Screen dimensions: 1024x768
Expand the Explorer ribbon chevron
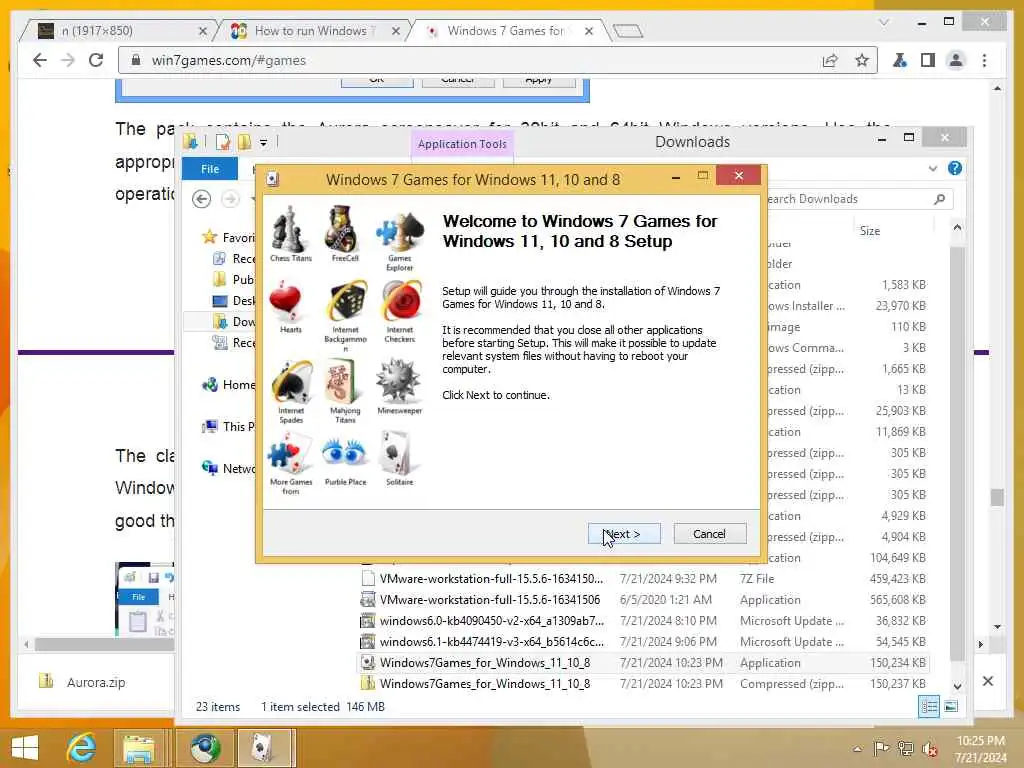click(933, 168)
